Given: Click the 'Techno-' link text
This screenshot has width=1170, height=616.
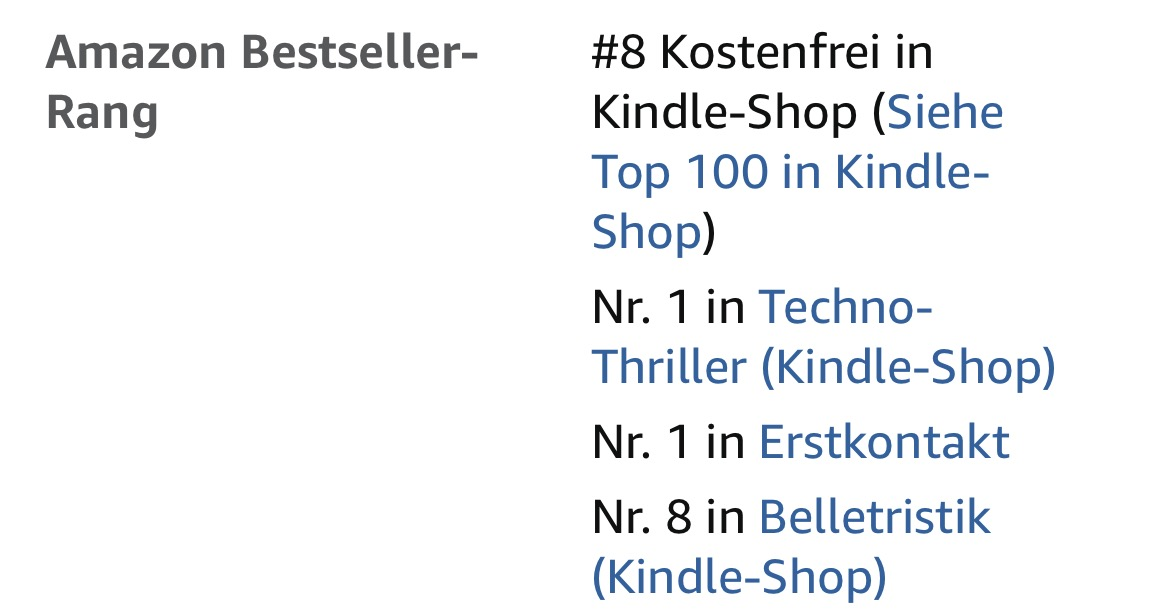Looking at the screenshot, I should [x=845, y=308].
